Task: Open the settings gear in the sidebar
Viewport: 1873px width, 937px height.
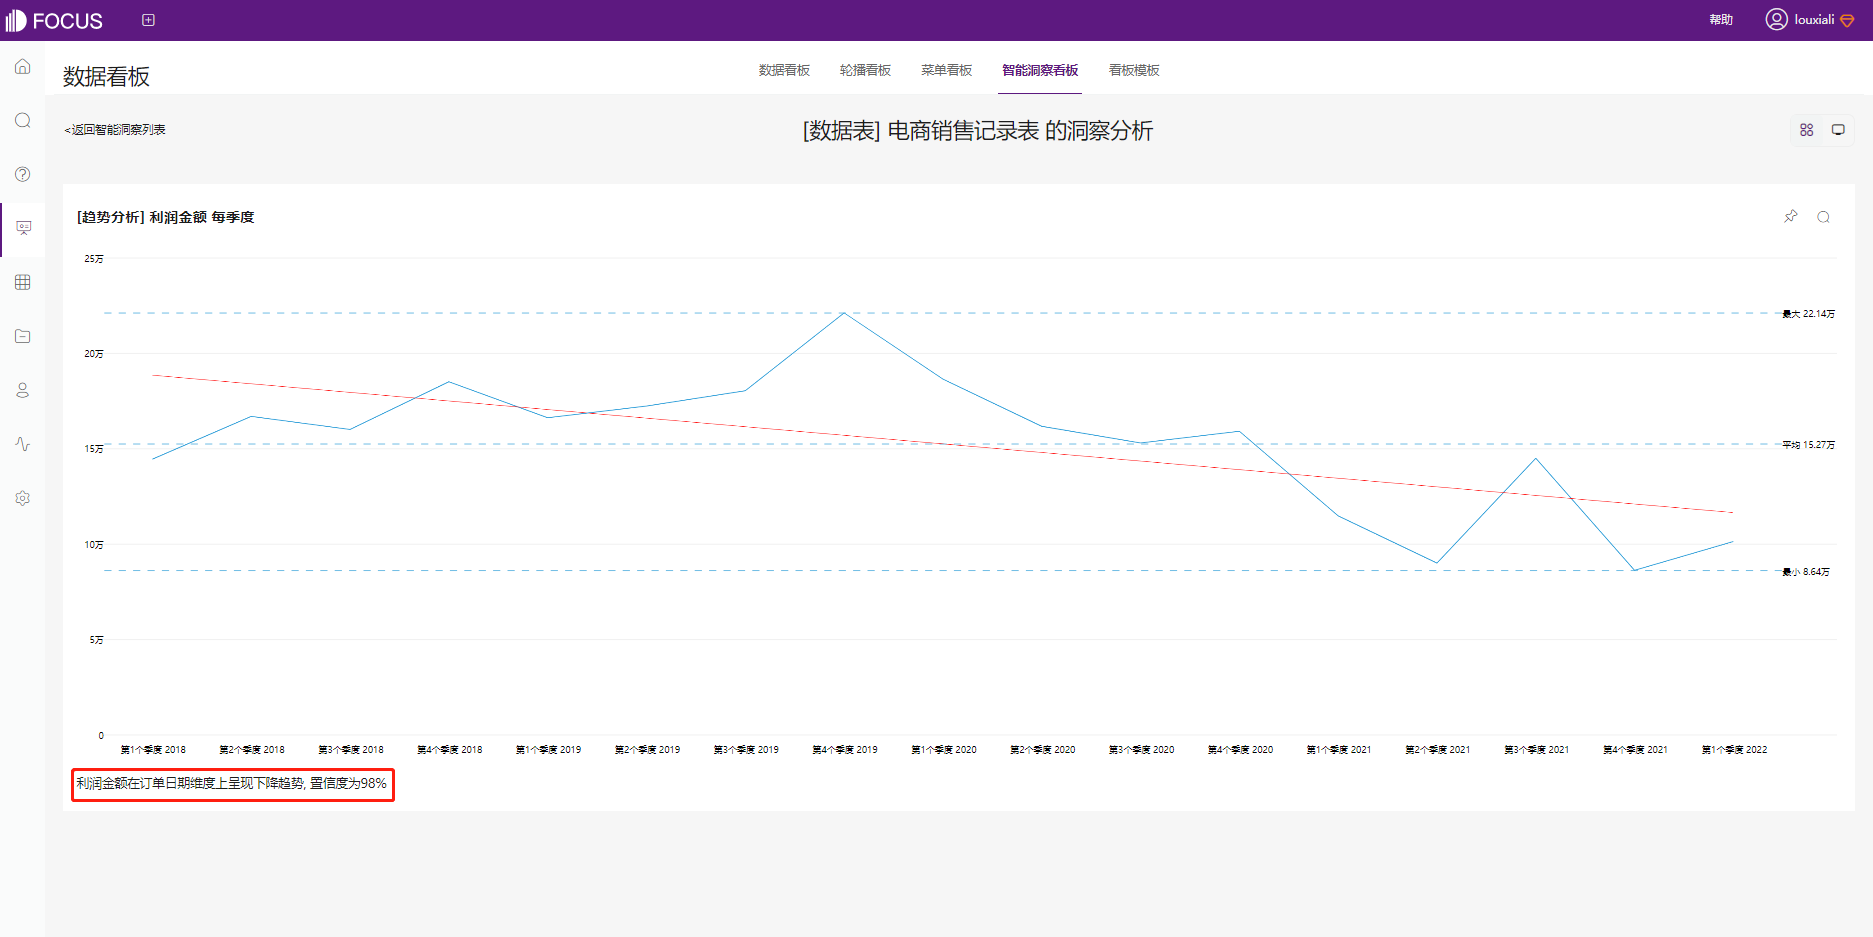Action: 22,497
